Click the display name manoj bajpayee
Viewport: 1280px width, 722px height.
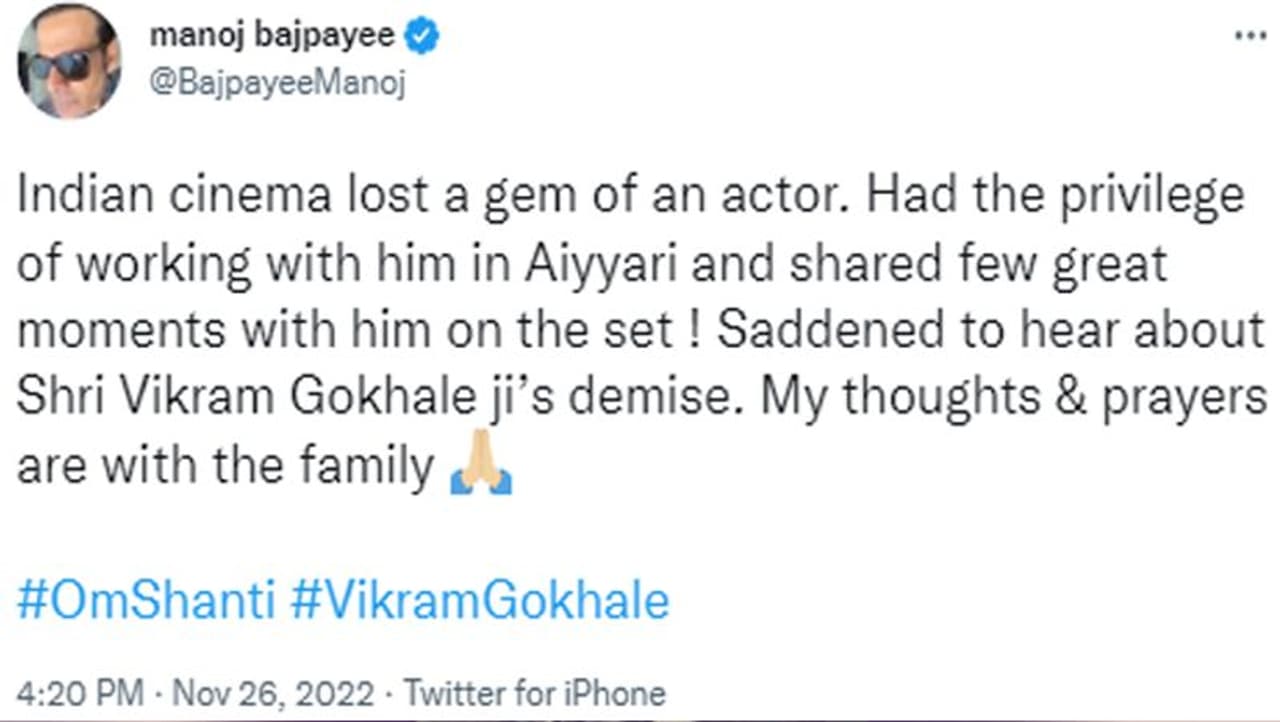point(274,38)
